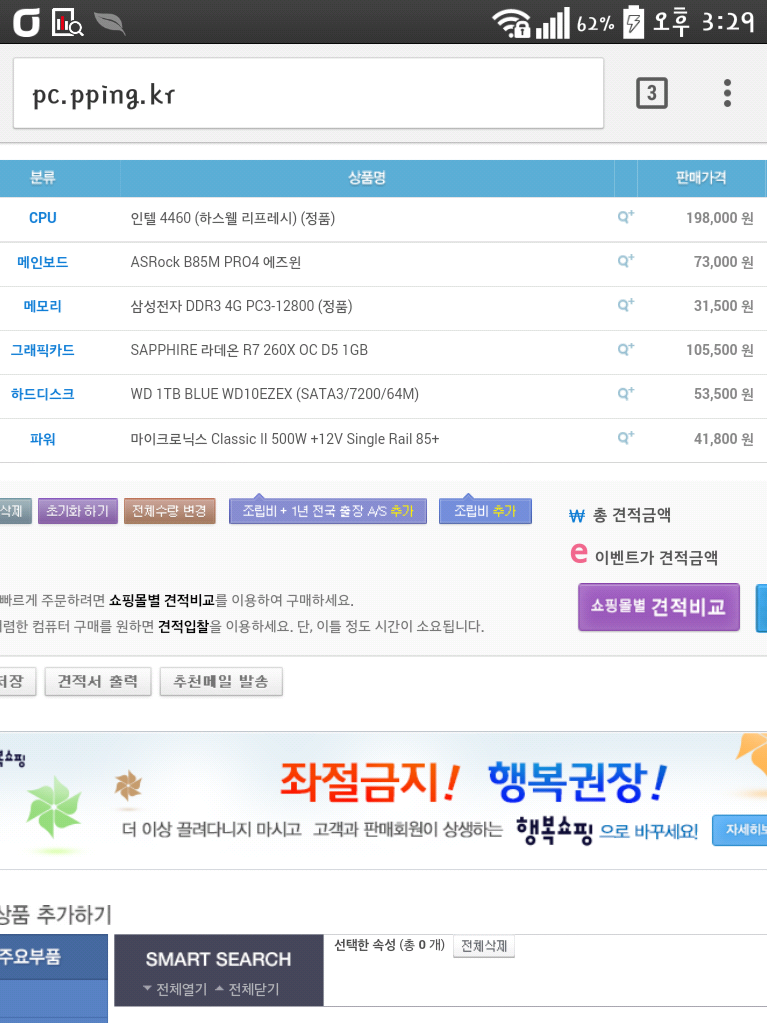Tap the battery charging status icon
The width and height of the screenshot is (767, 1023).
point(633,23)
